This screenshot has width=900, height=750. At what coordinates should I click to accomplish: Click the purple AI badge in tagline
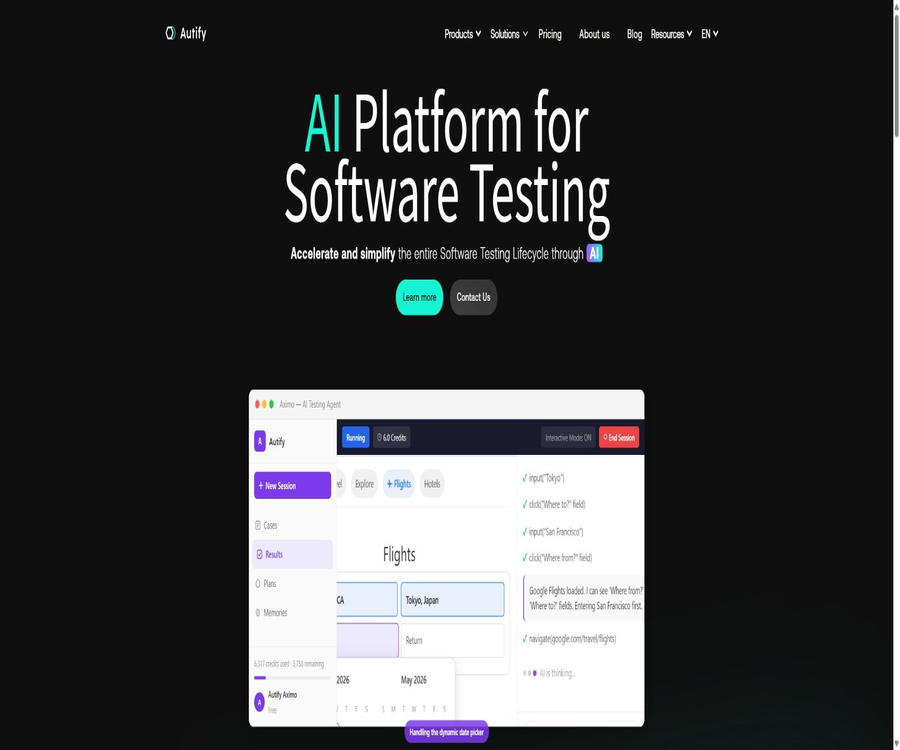point(594,254)
